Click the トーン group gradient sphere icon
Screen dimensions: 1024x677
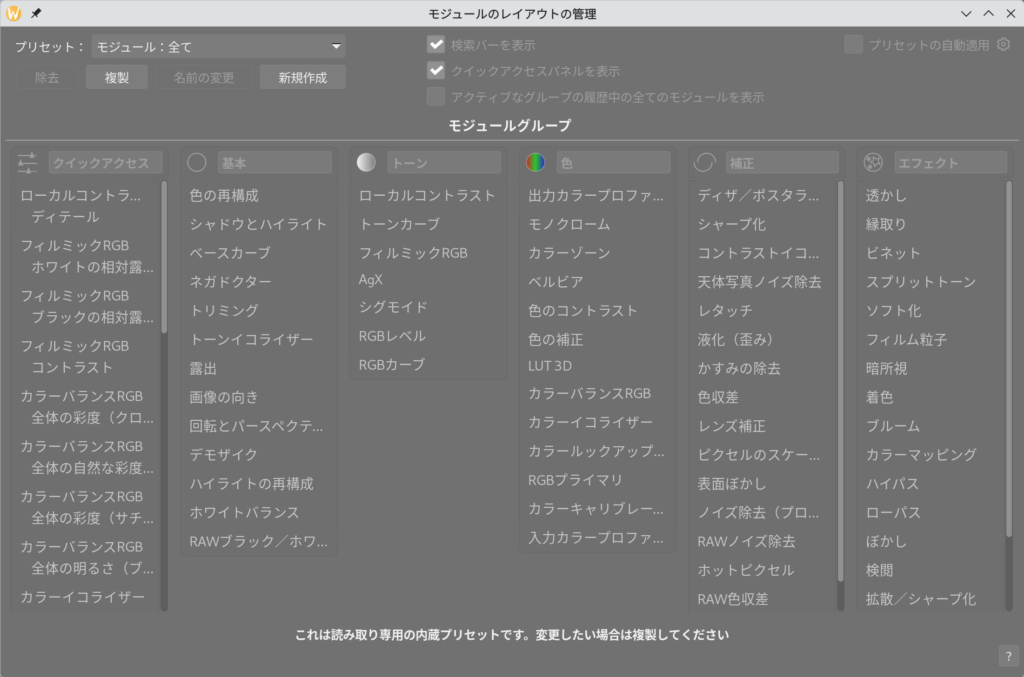pos(367,163)
